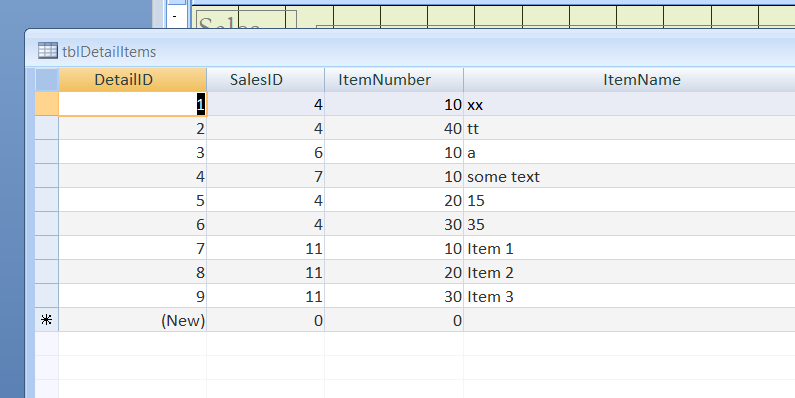Click ItemNumber cell in the new record row
The width and height of the screenshot is (795, 398).
click(x=394, y=320)
